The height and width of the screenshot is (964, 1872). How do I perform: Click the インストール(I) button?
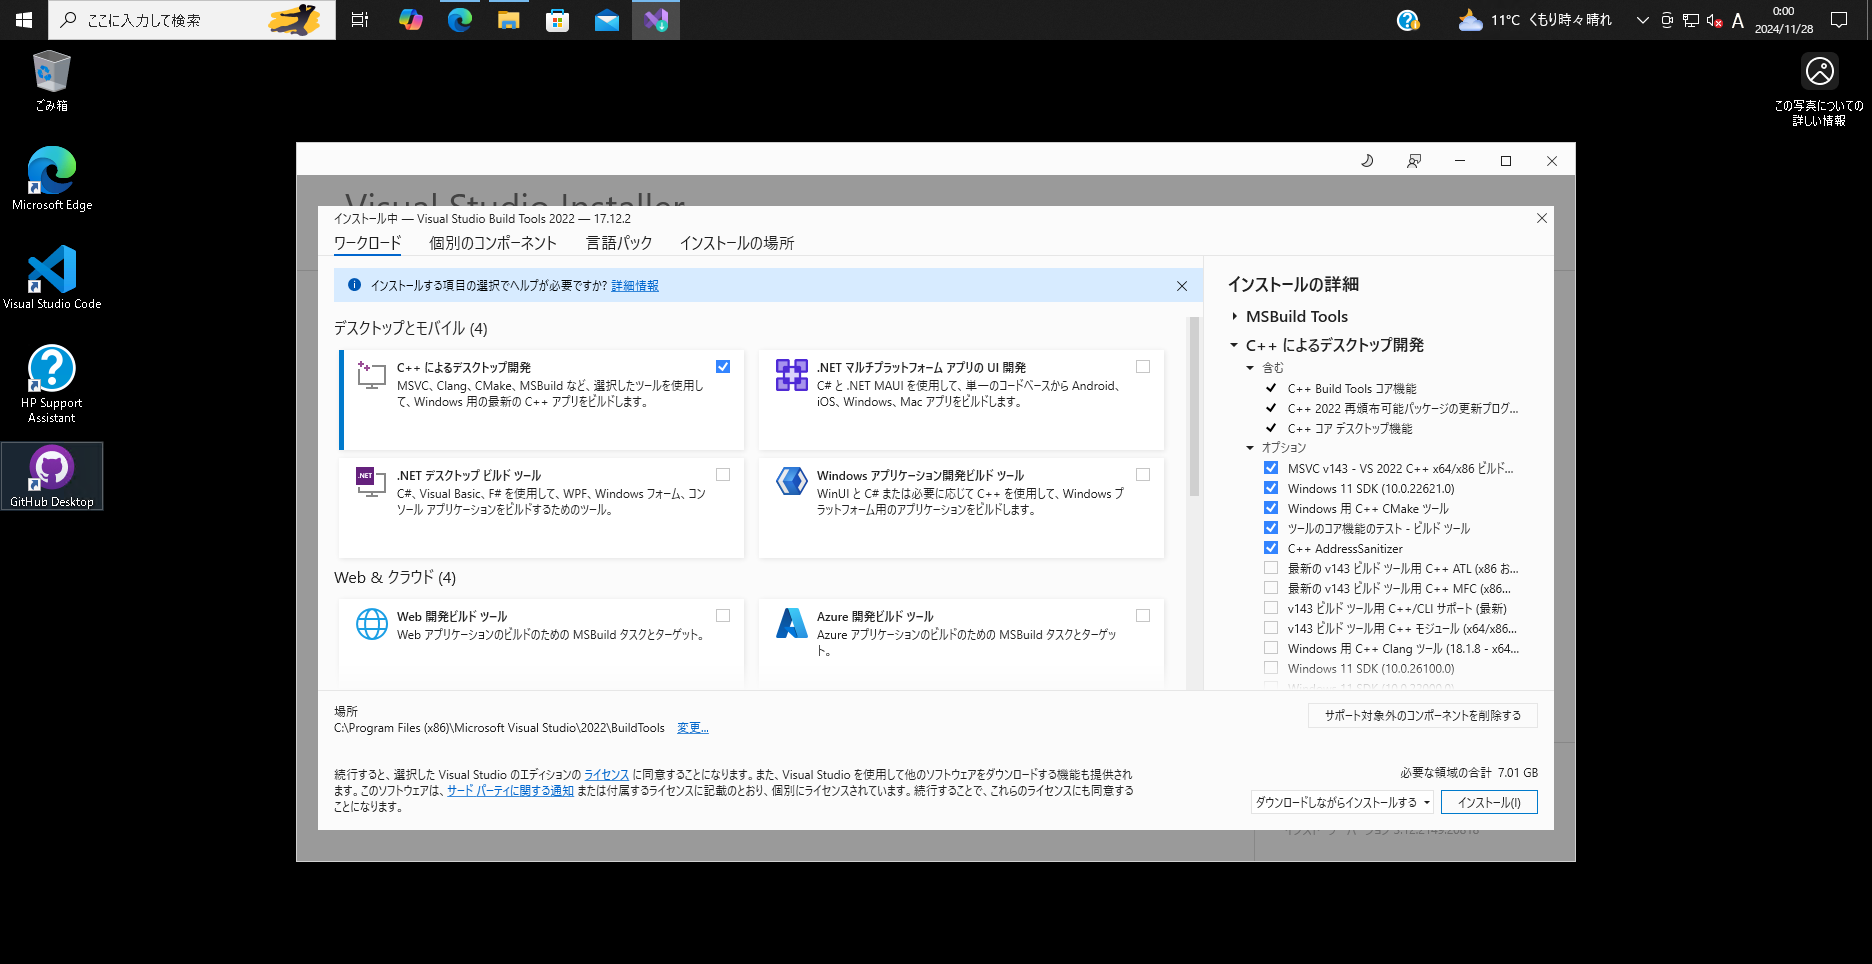point(1489,801)
